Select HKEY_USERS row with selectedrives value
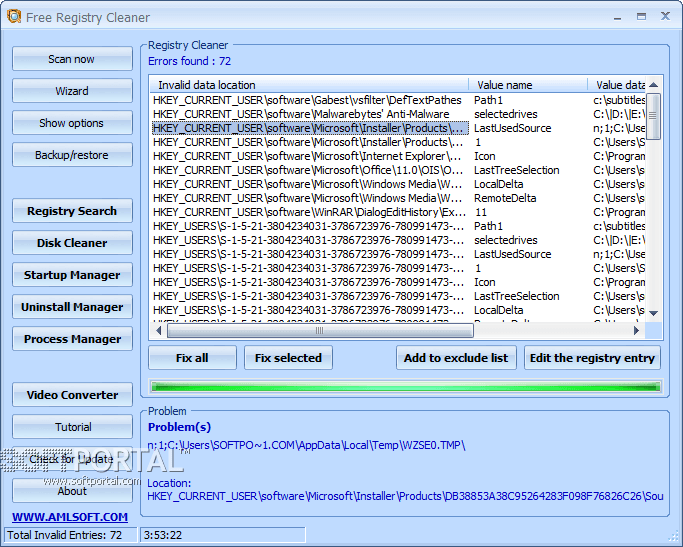Viewport: 683px width, 547px height. pos(398,240)
